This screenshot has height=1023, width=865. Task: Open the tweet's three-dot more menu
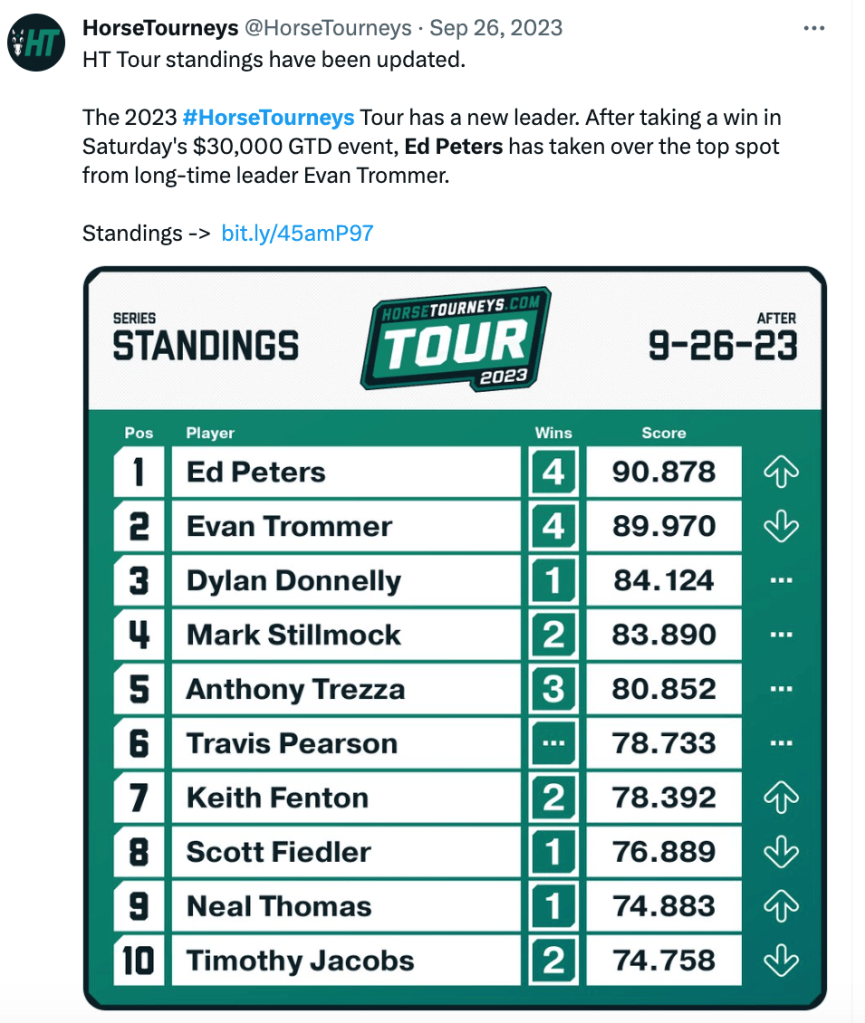(x=814, y=28)
